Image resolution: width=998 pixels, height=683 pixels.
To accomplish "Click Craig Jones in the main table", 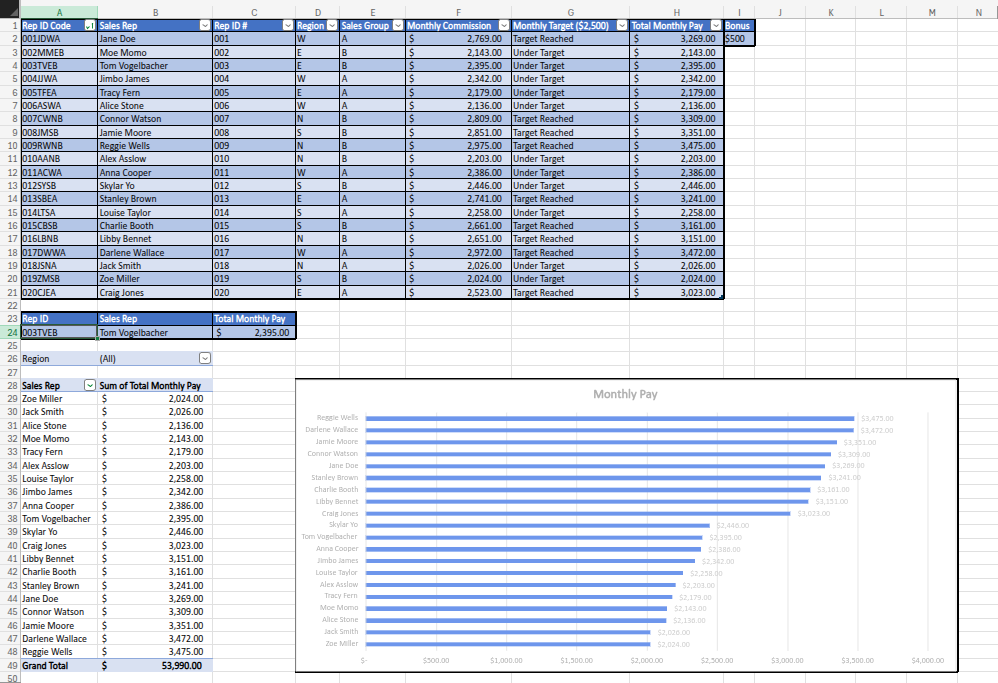I will pyautogui.click(x=155, y=293).
